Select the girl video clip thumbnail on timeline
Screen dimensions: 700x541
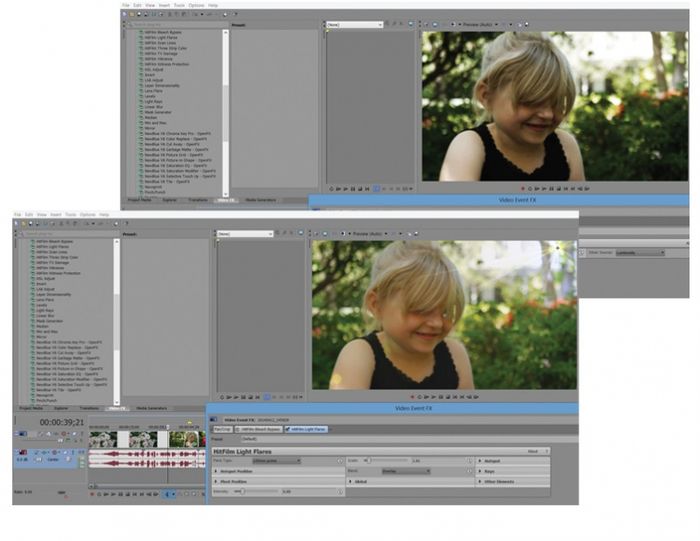pos(185,439)
